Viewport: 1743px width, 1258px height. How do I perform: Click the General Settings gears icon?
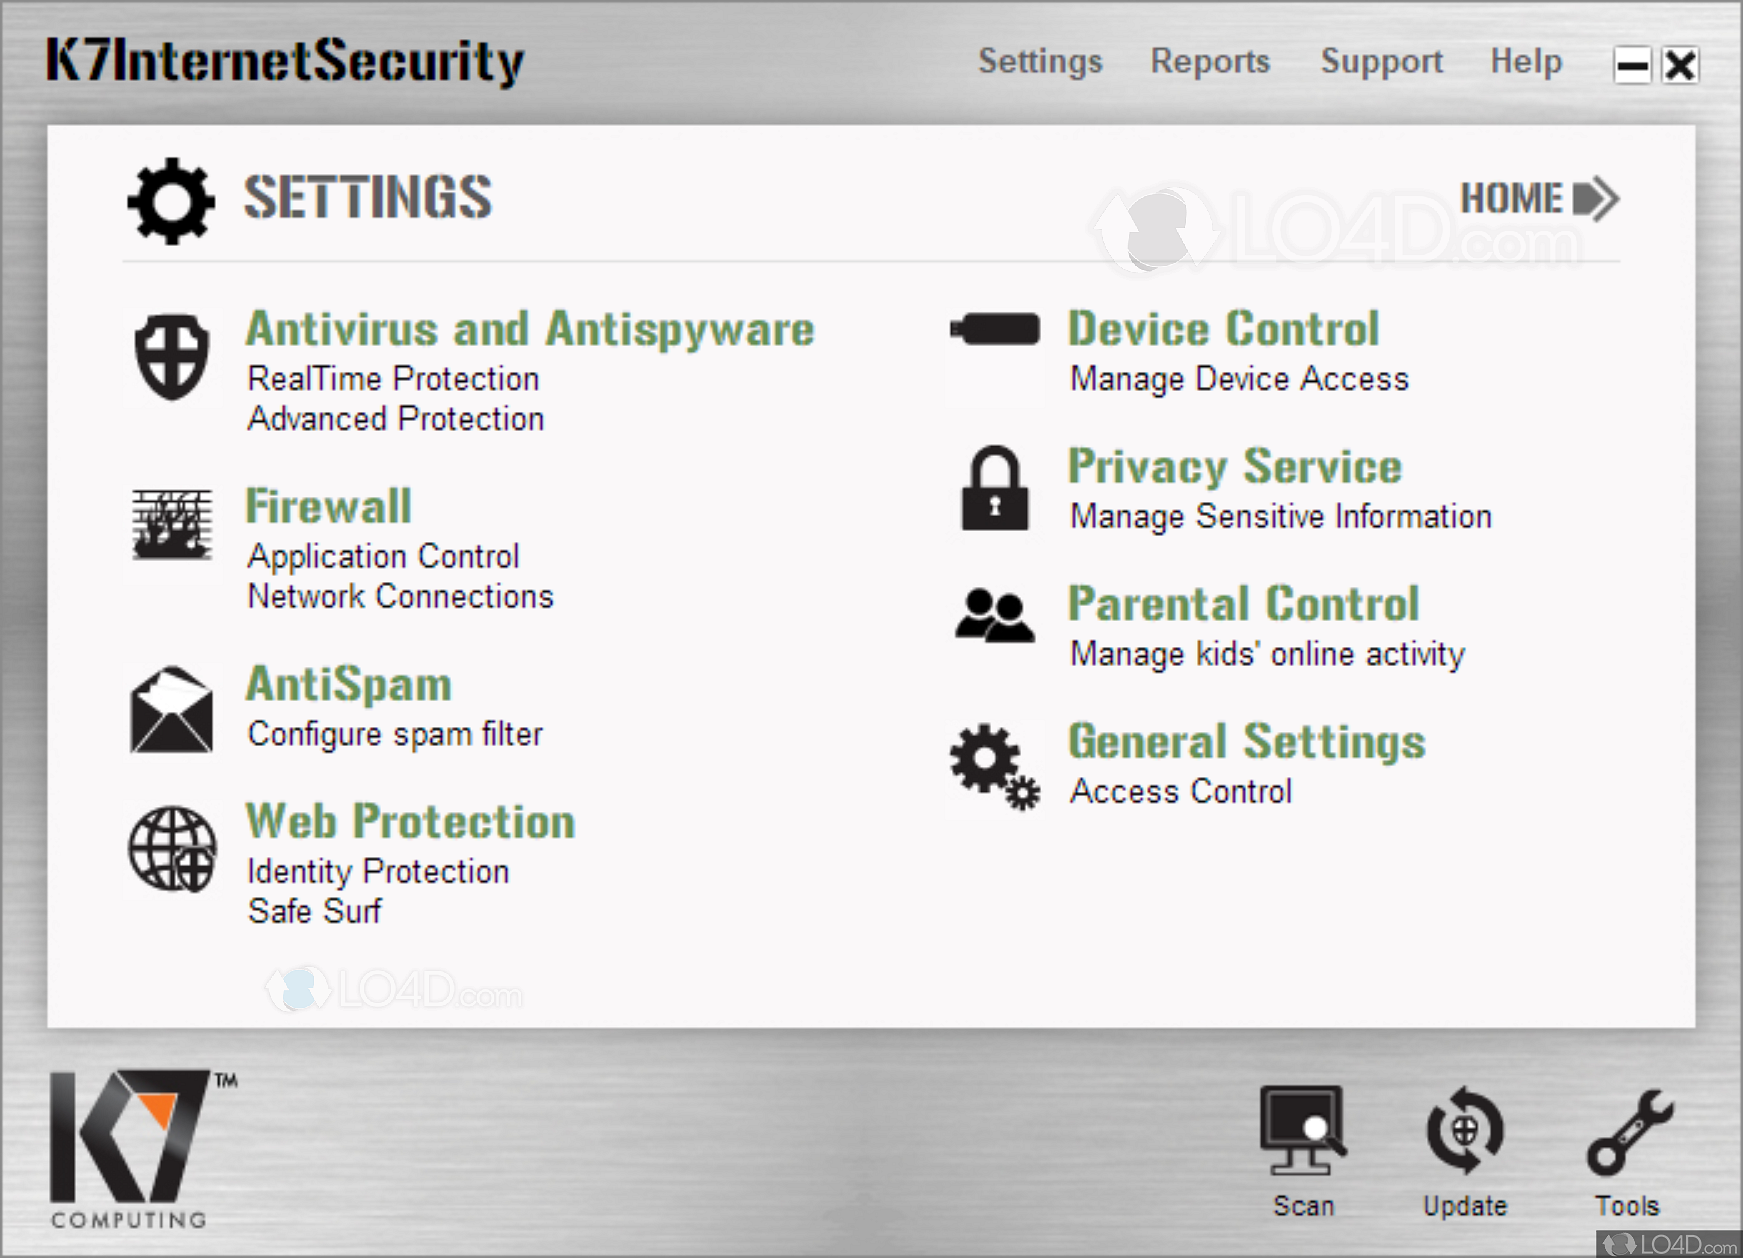(994, 765)
